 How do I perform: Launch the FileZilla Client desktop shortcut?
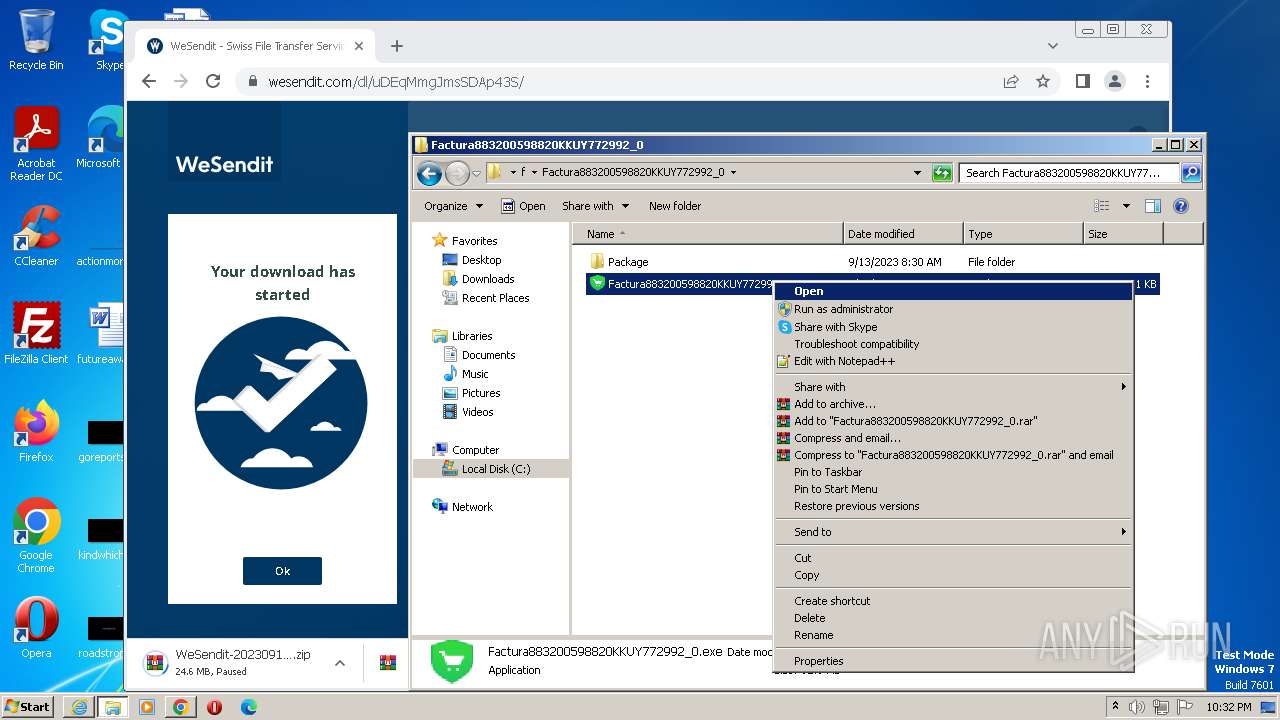point(36,333)
